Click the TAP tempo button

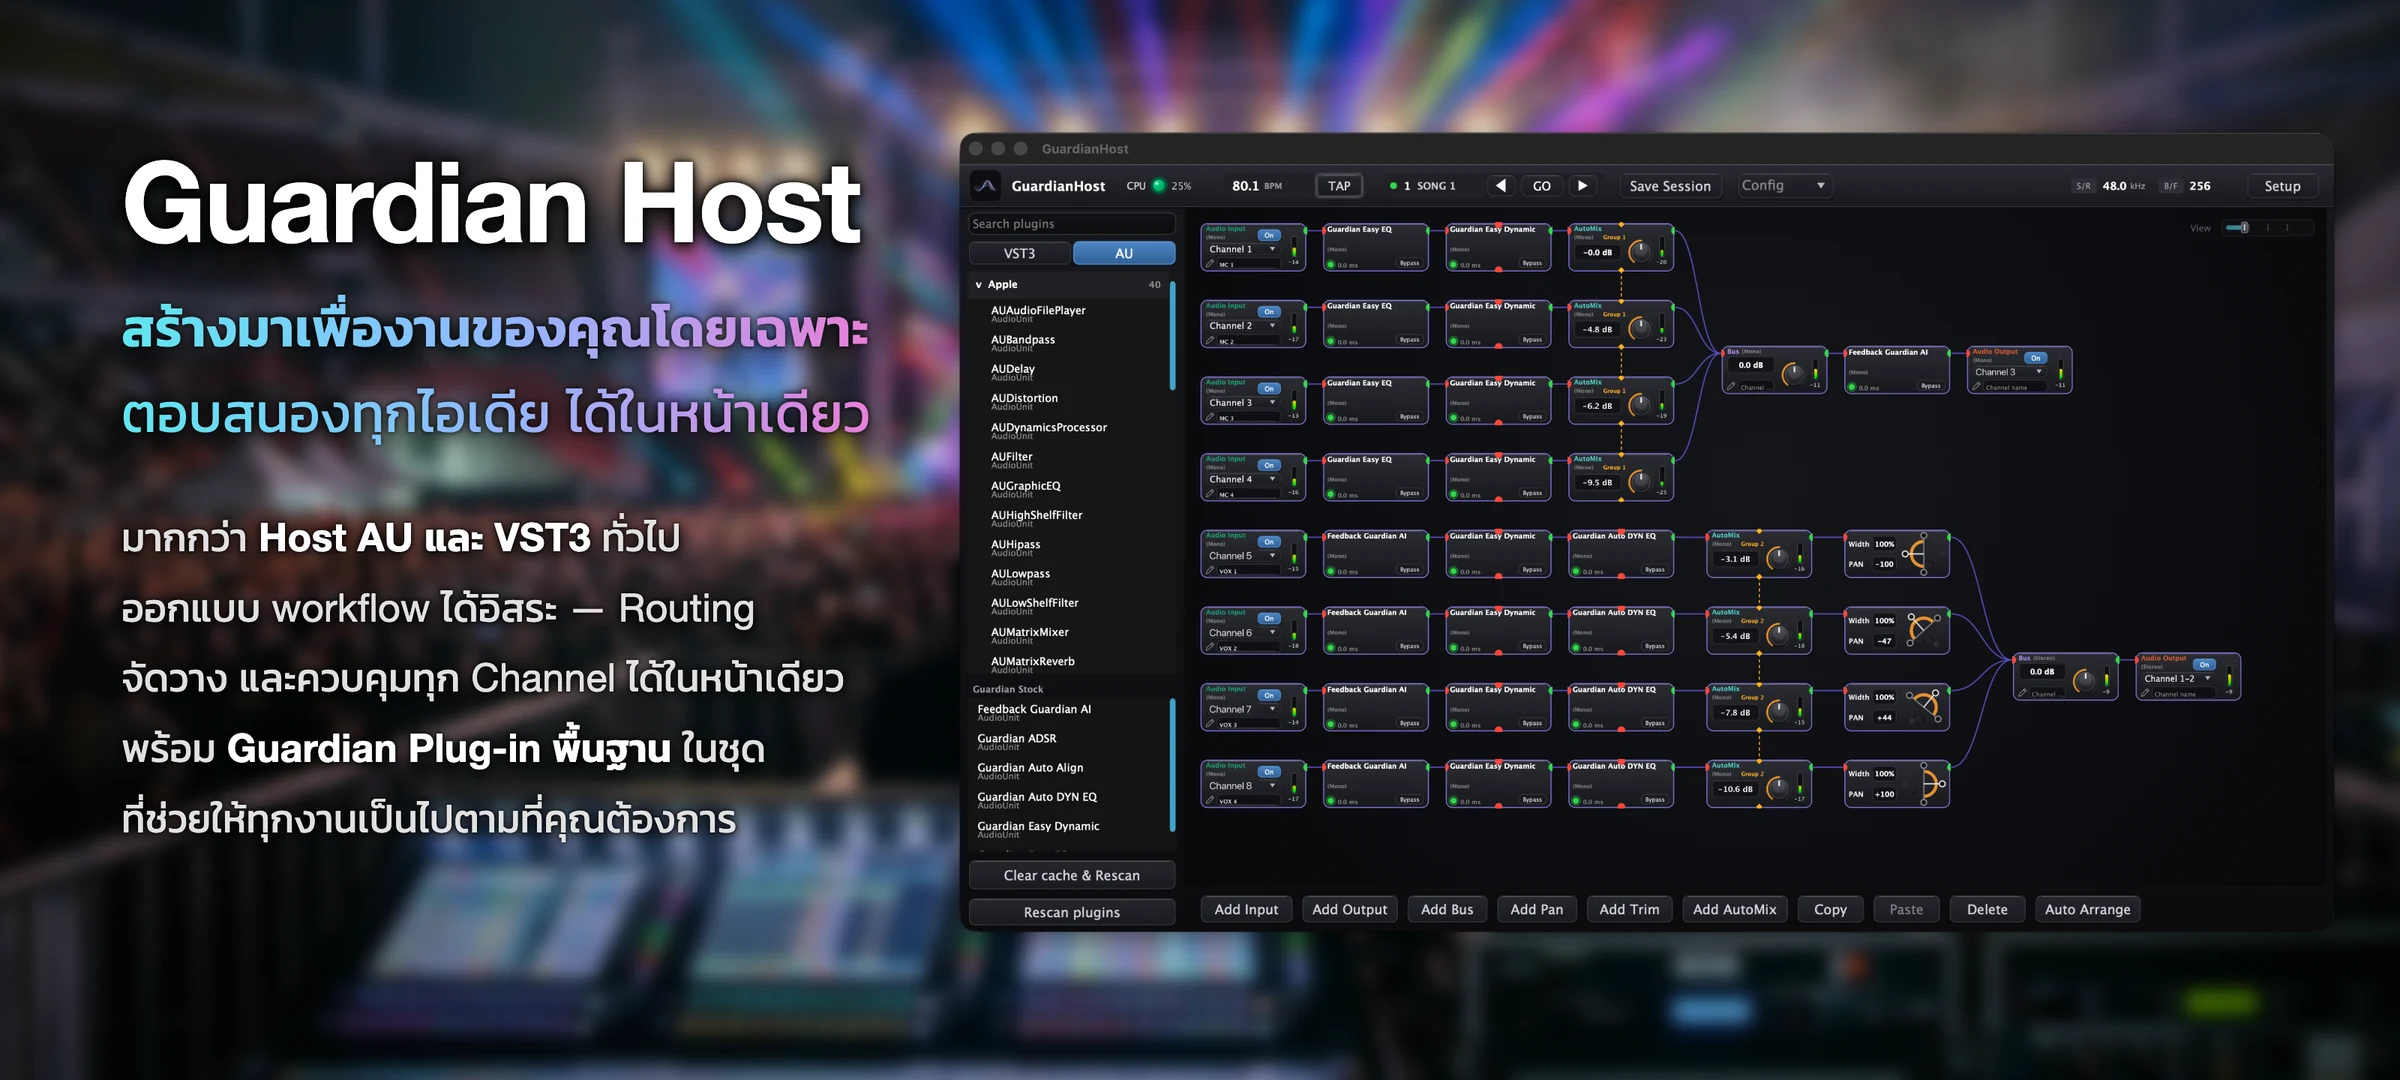click(1339, 186)
